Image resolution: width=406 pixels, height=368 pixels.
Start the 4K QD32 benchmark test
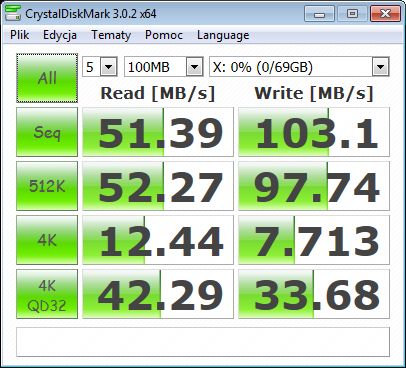47,294
